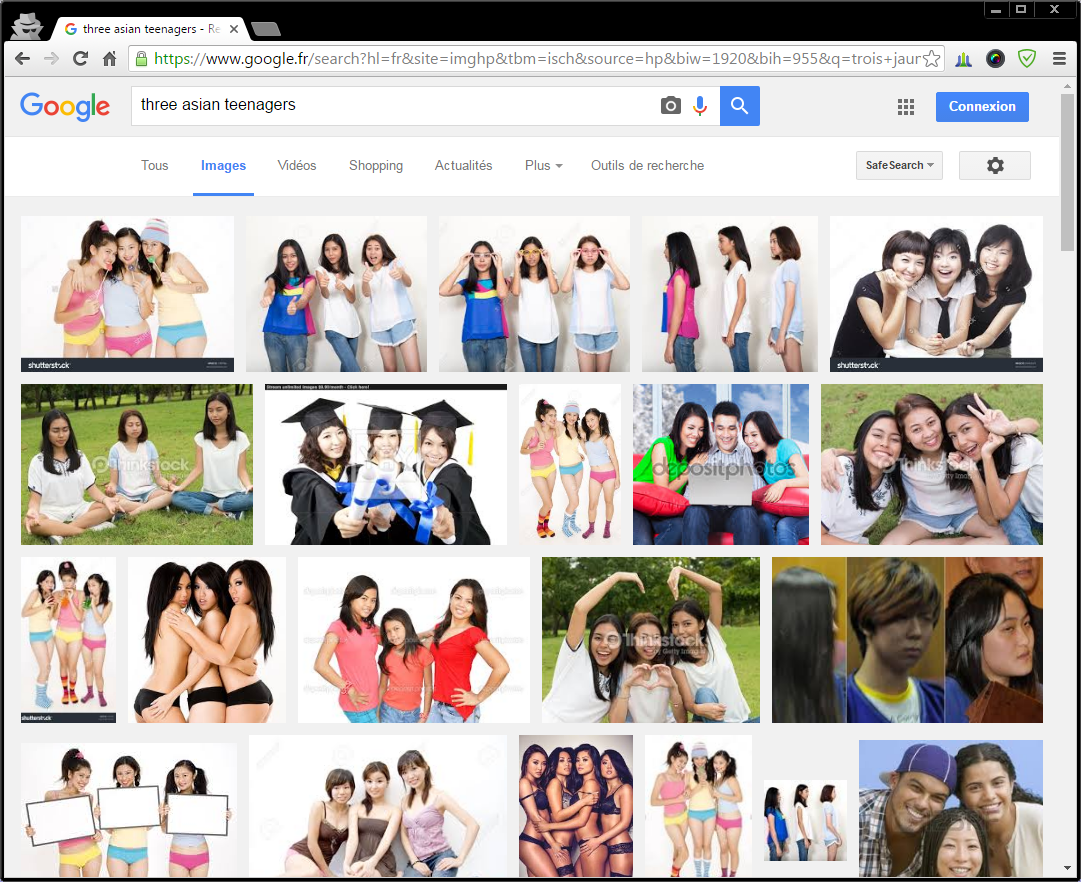Viewport: 1081px width, 882px height.
Task: Open the Chrome hamburger menu
Action: 1059,59
